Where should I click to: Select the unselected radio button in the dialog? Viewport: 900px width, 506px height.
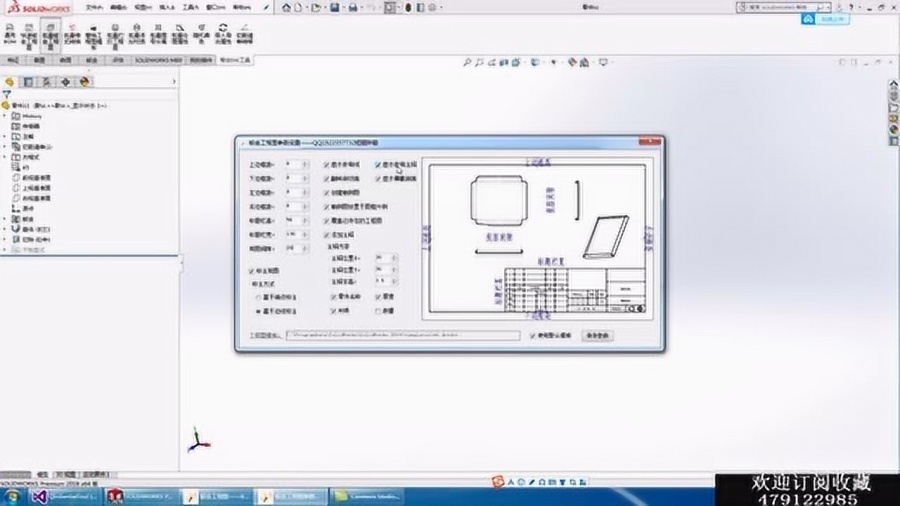[258, 297]
